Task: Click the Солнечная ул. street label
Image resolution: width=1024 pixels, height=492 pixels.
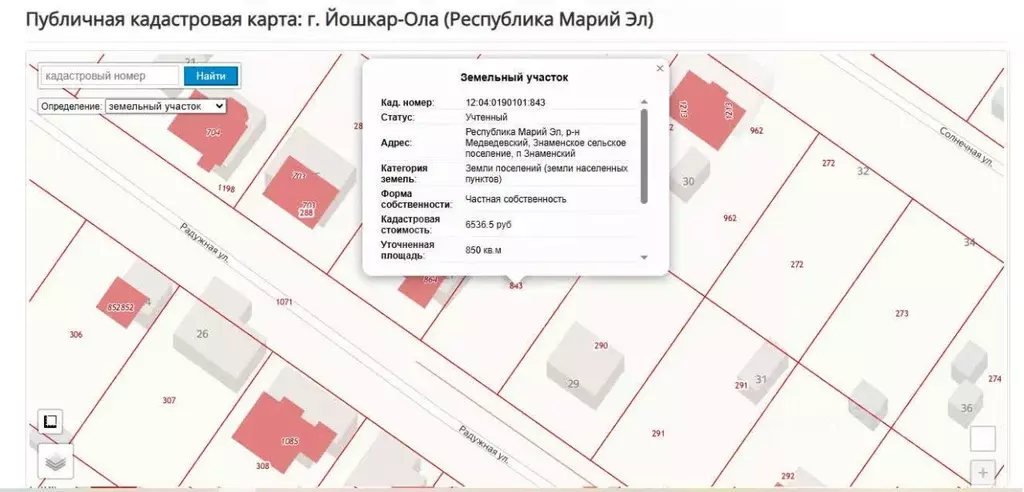Action: click(x=967, y=146)
